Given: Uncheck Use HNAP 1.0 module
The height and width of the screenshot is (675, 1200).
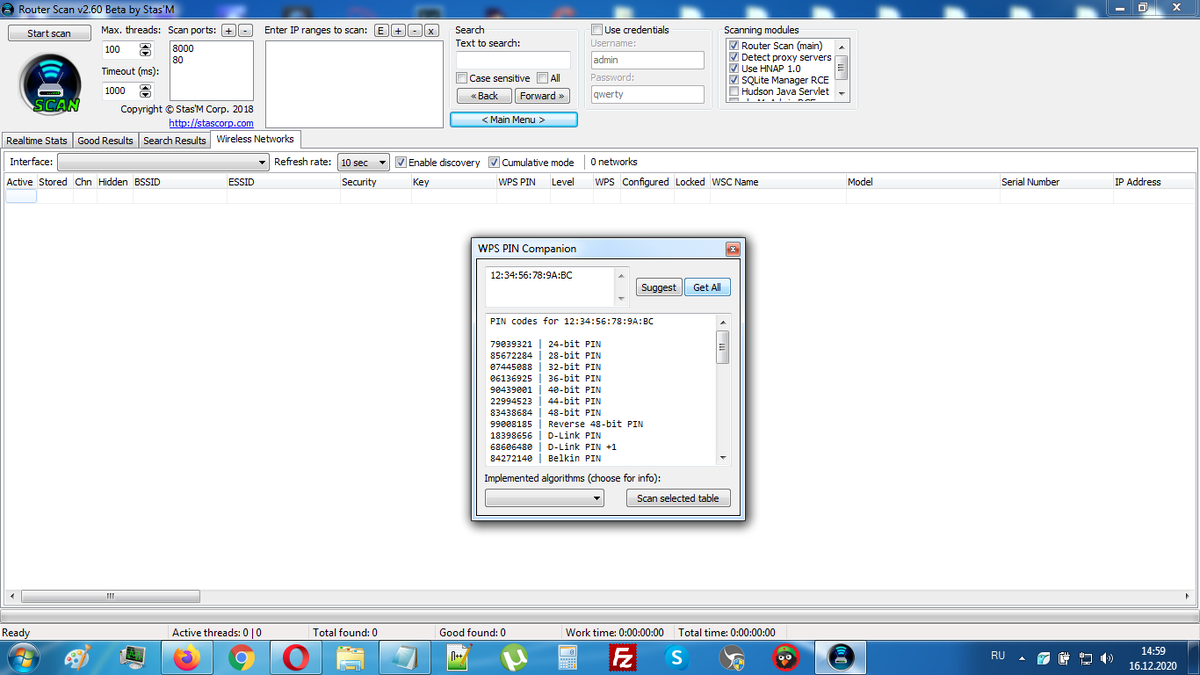Looking at the screenshot, I should click(x=735, y=68).
